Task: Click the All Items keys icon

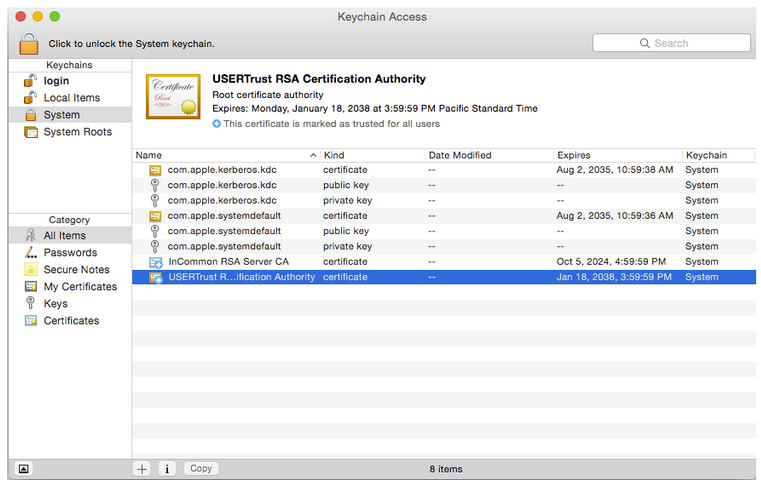Action: tap(31, 235)
